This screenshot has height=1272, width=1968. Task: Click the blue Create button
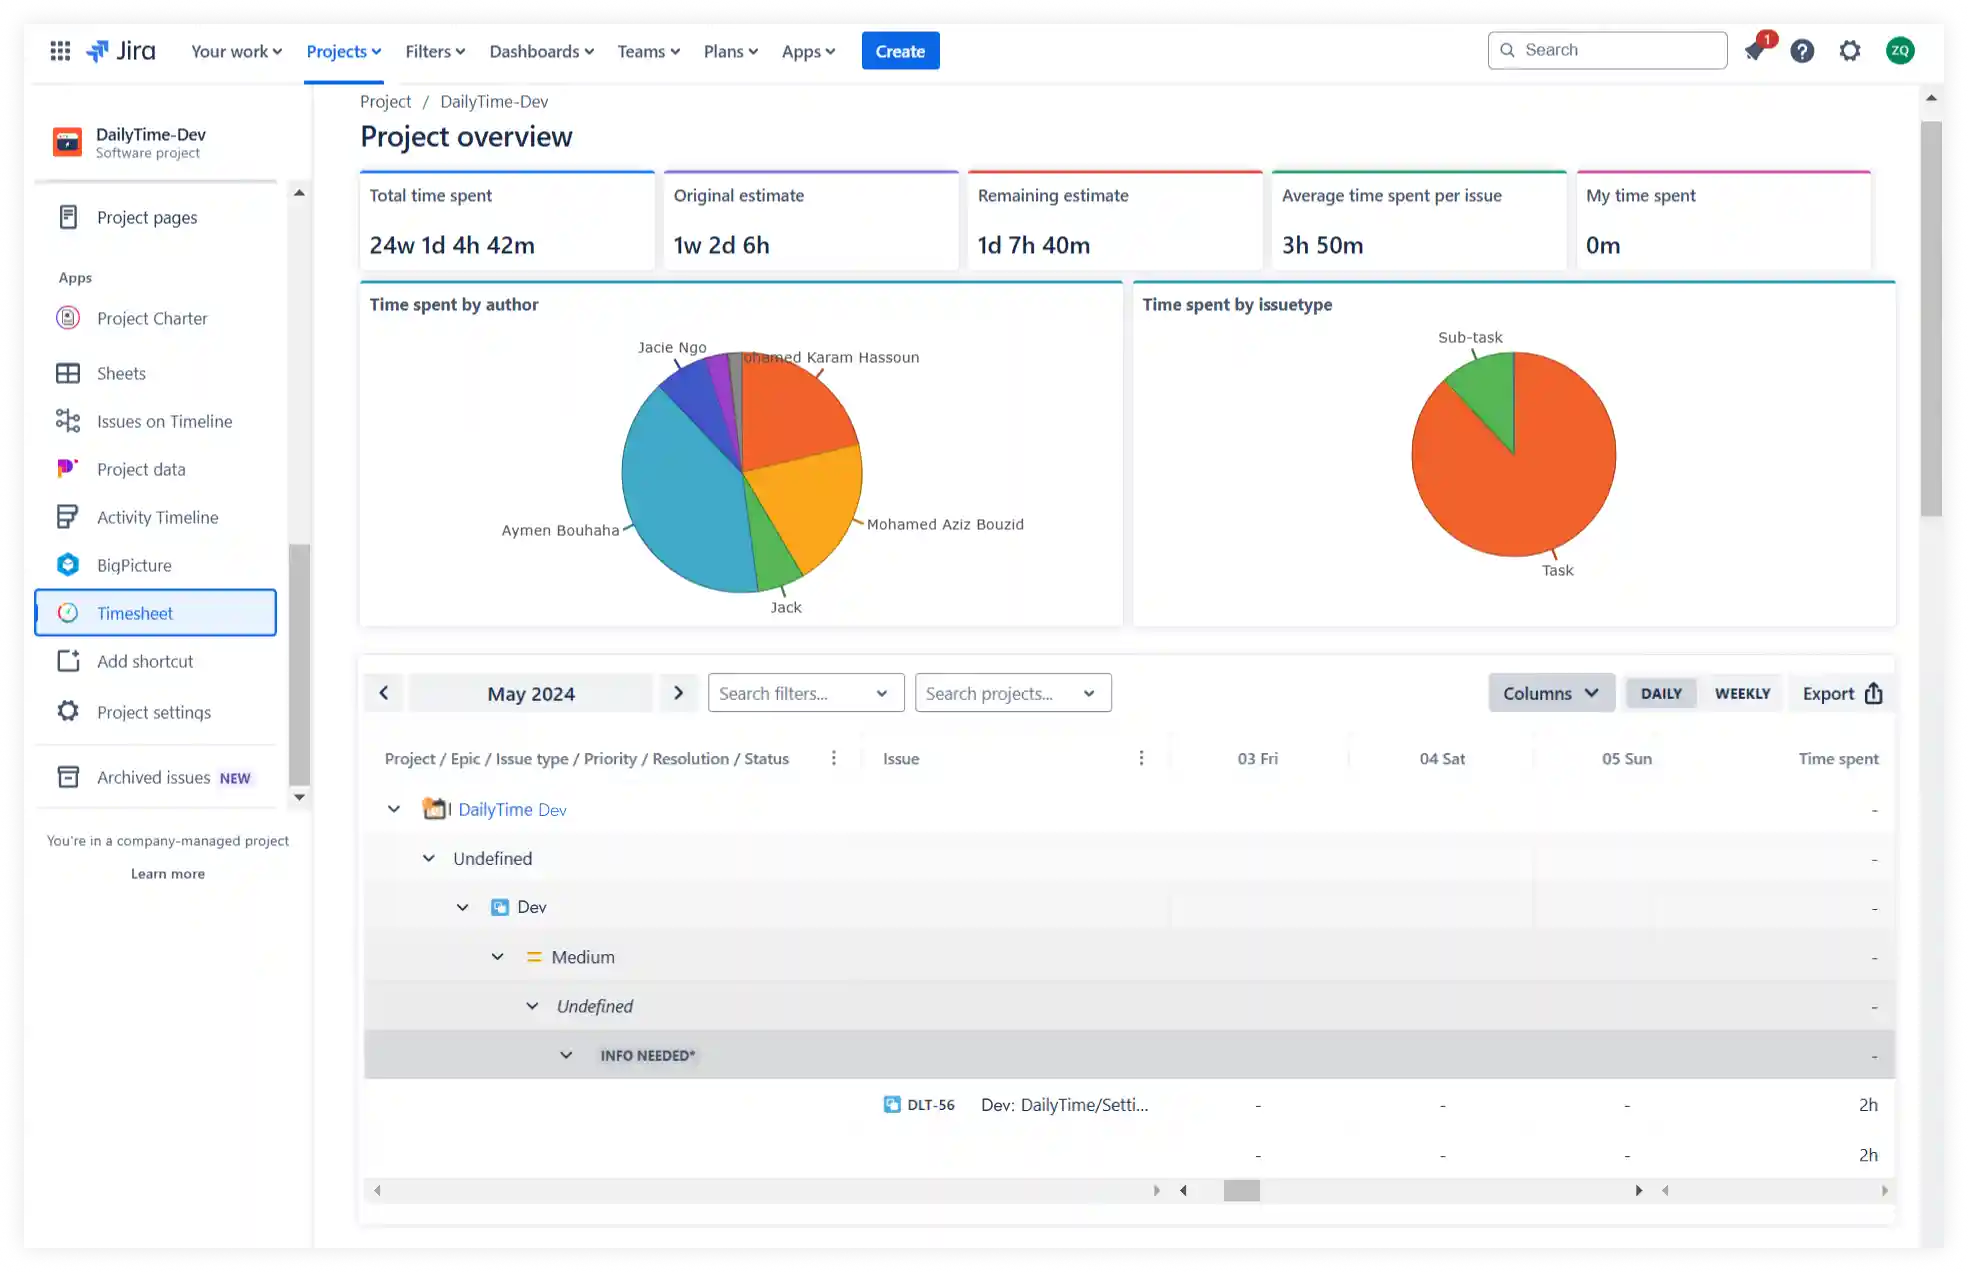[900, 51]
